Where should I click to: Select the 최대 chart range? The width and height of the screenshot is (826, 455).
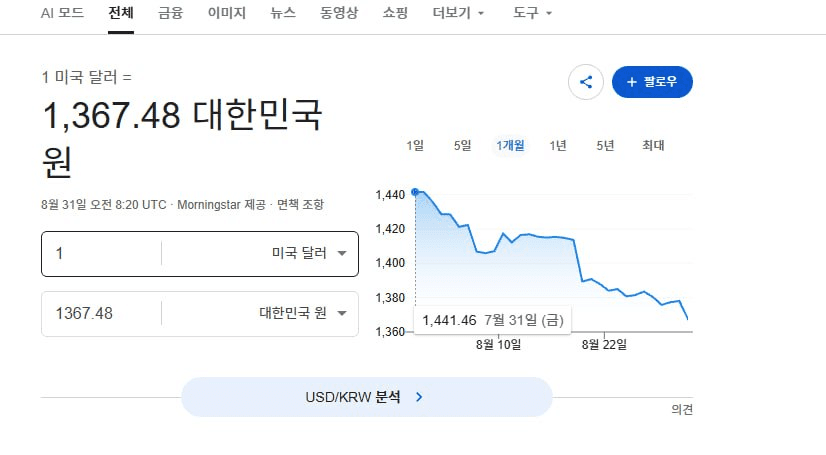click(653, 145)
